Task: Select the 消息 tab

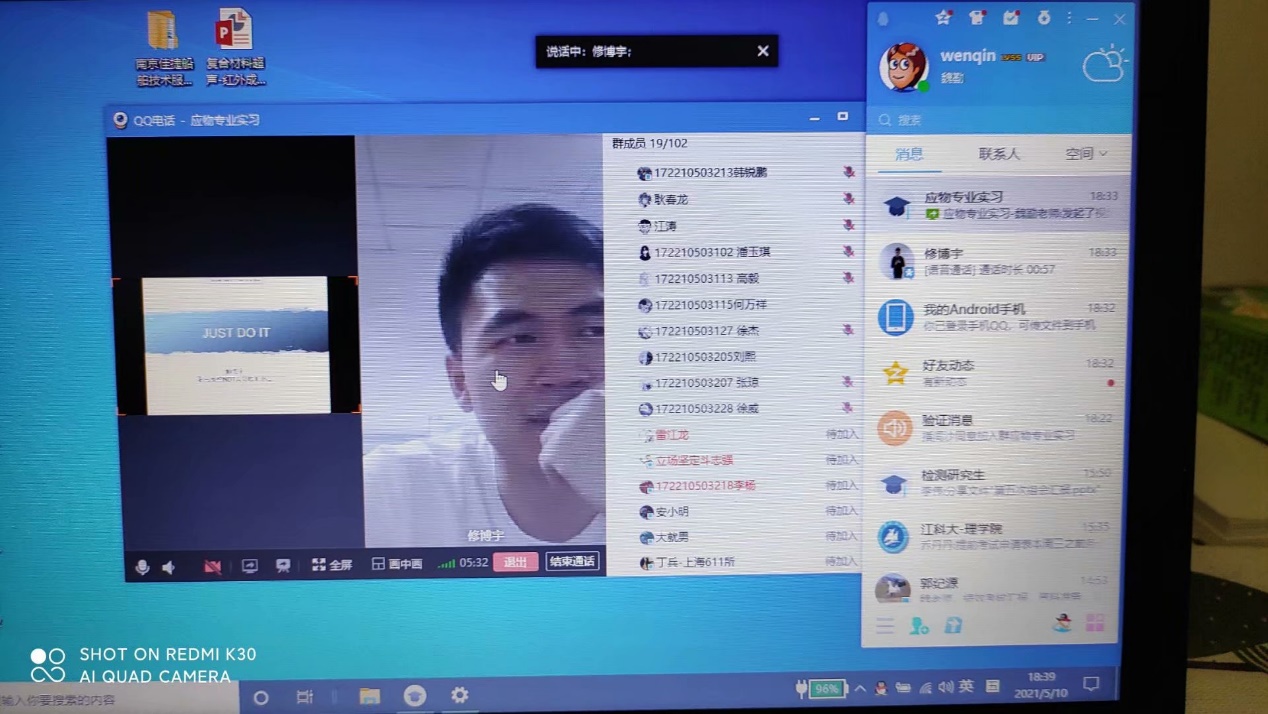Action: (909, 154)
